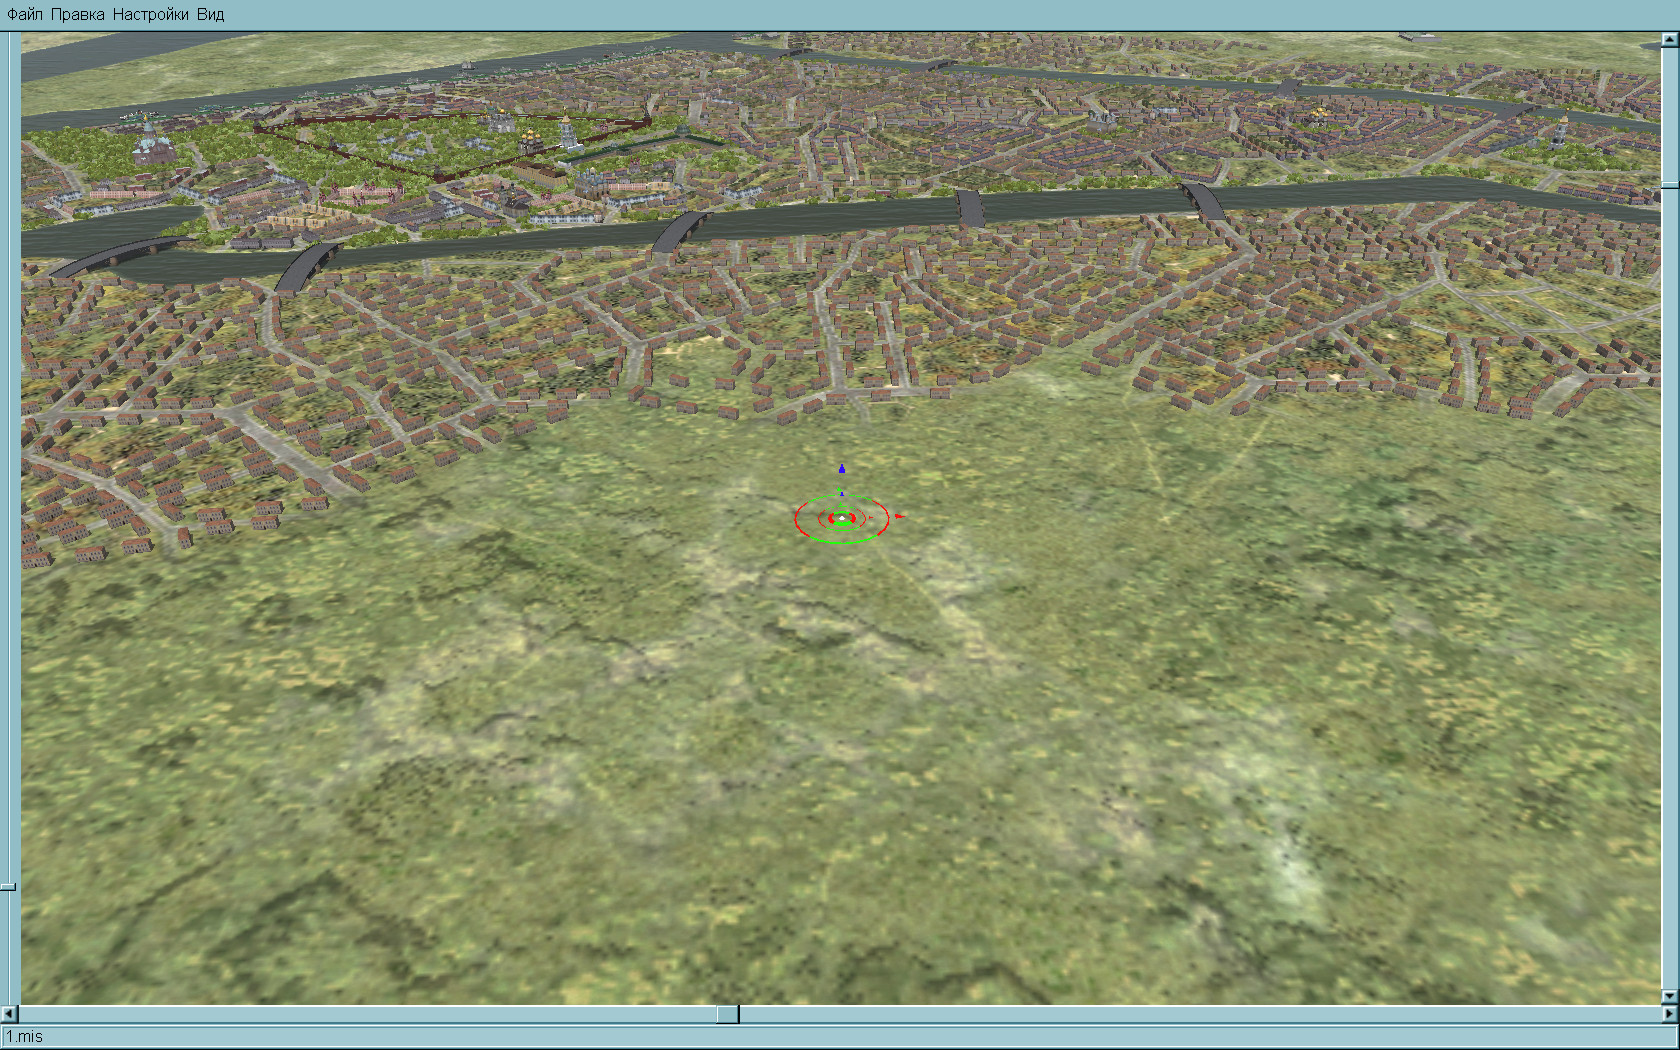Open the Вид menu
Viewport: 1680px width, 1050px height.
click(x=210, y=14)
